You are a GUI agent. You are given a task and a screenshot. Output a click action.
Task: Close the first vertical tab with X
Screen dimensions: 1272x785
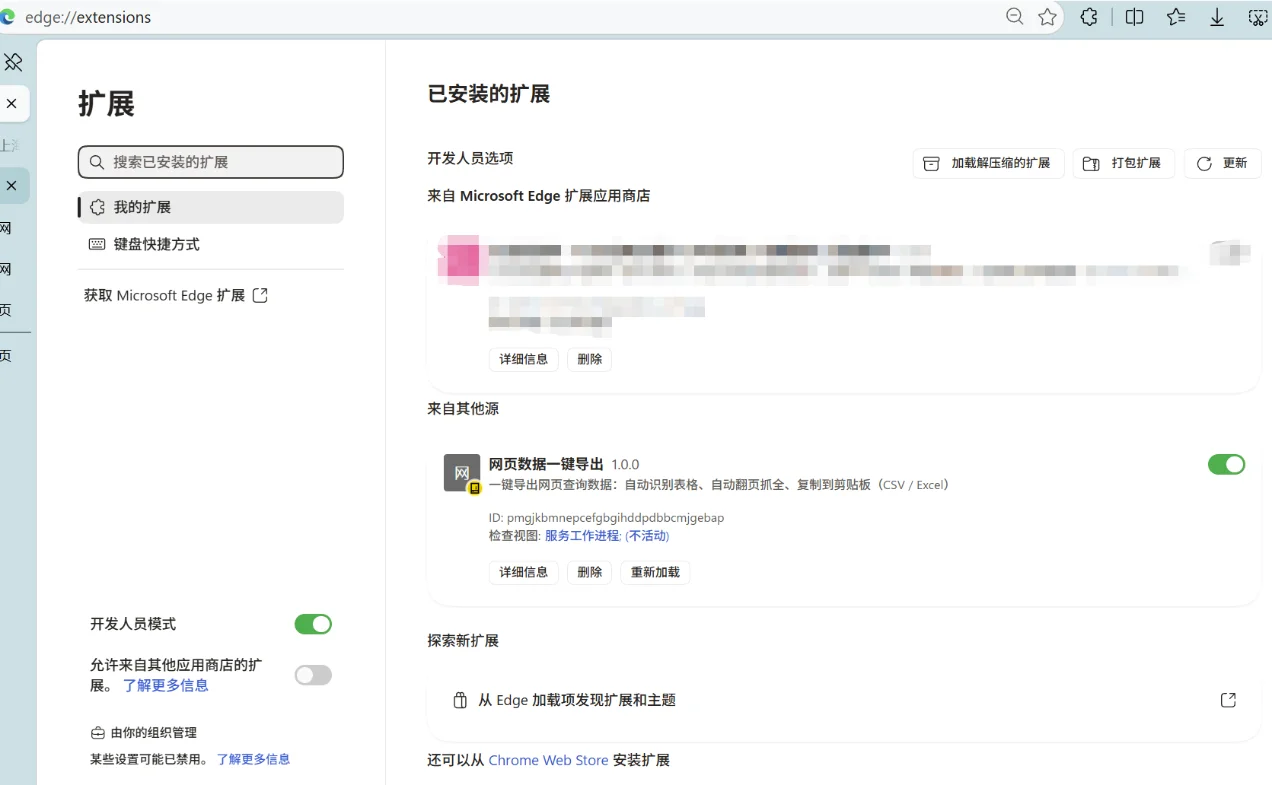[12, 103]
